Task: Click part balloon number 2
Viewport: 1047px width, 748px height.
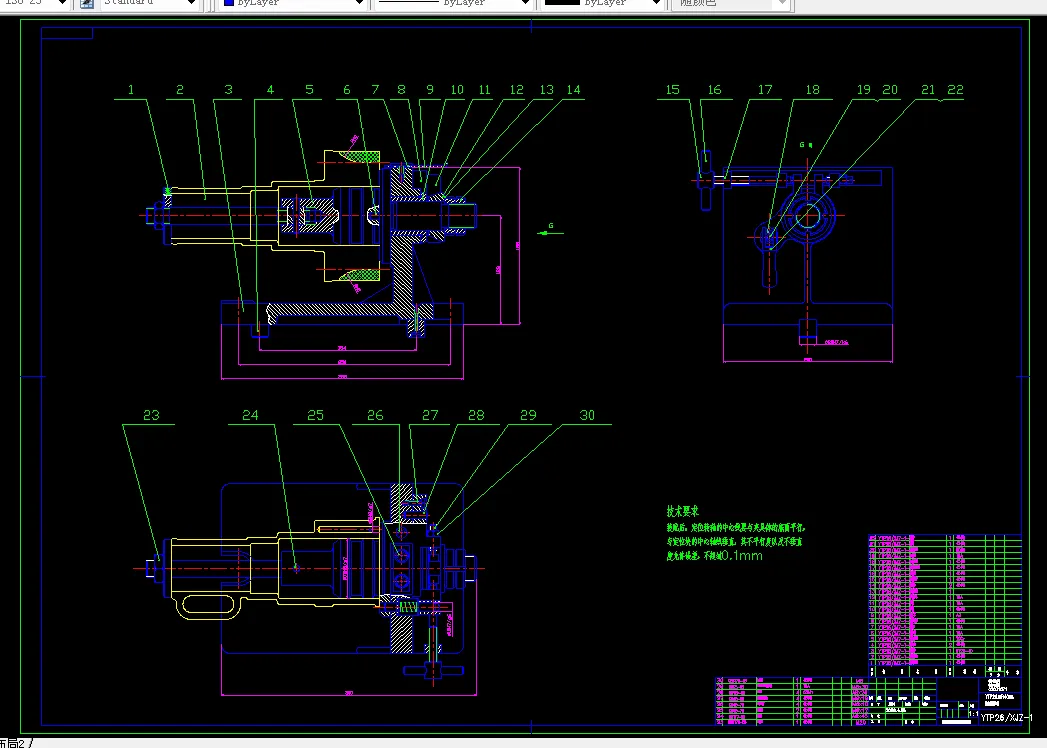Action: pos(180,89)
